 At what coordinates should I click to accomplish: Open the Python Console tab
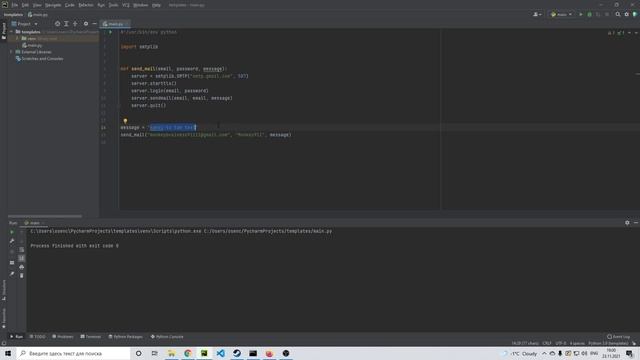167,337
